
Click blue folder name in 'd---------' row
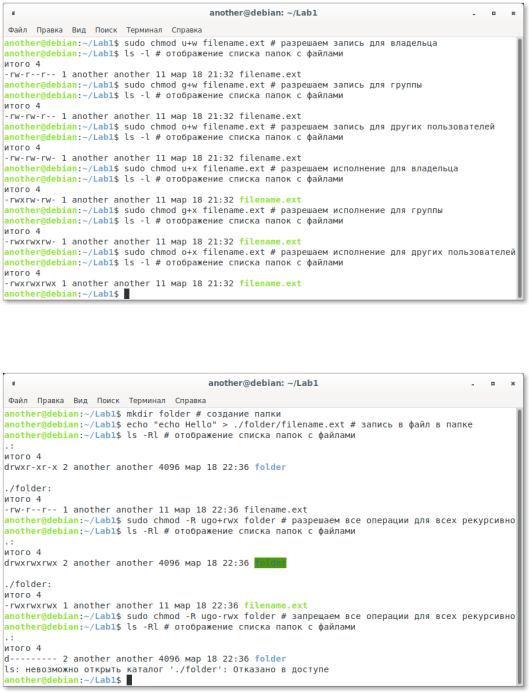tap(270, 659)
